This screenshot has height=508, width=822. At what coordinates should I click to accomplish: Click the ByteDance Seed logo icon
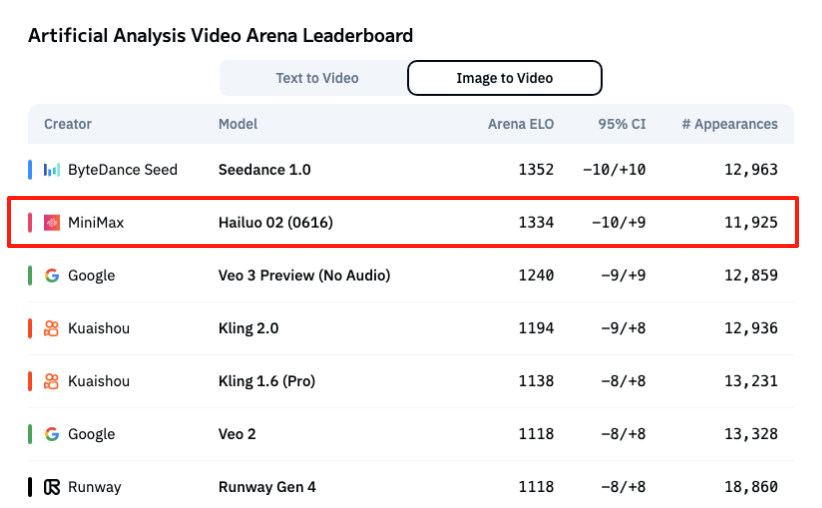(x=51, y=170)
